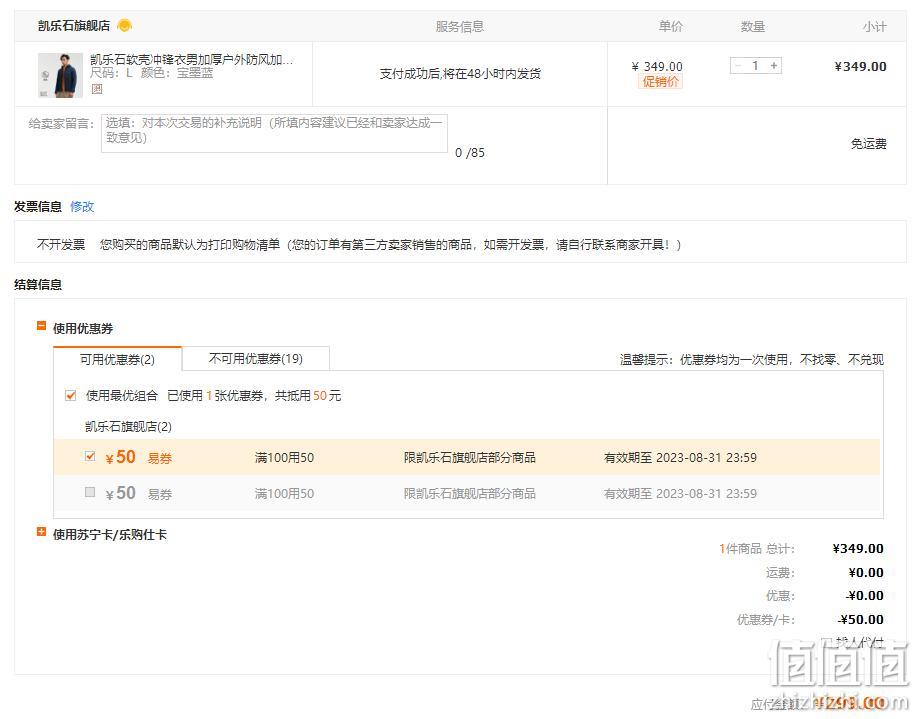Image resolution: width=918 pixels, height=719 pixels.
Task: Switch to 不可用优惠券(19) tab
Action: click(256, 358)
